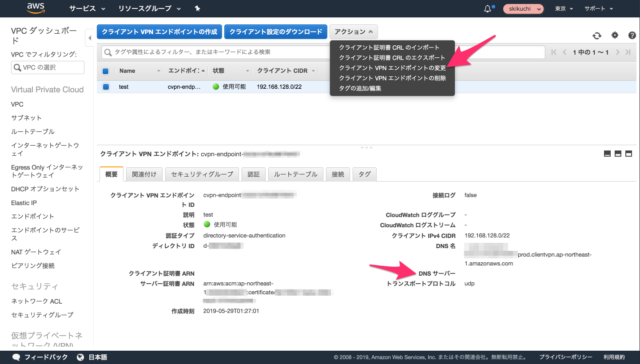Click the help question mark icon
The width and height of the screenshot is (640, 364).
point(632,36)
